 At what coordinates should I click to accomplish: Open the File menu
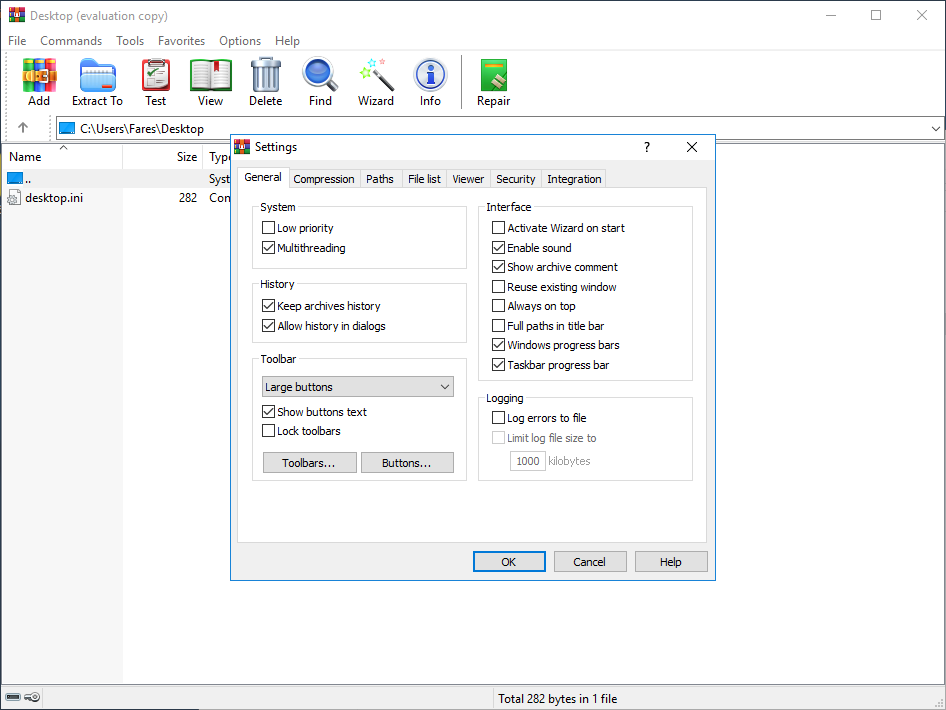click(x=17, y=40)
